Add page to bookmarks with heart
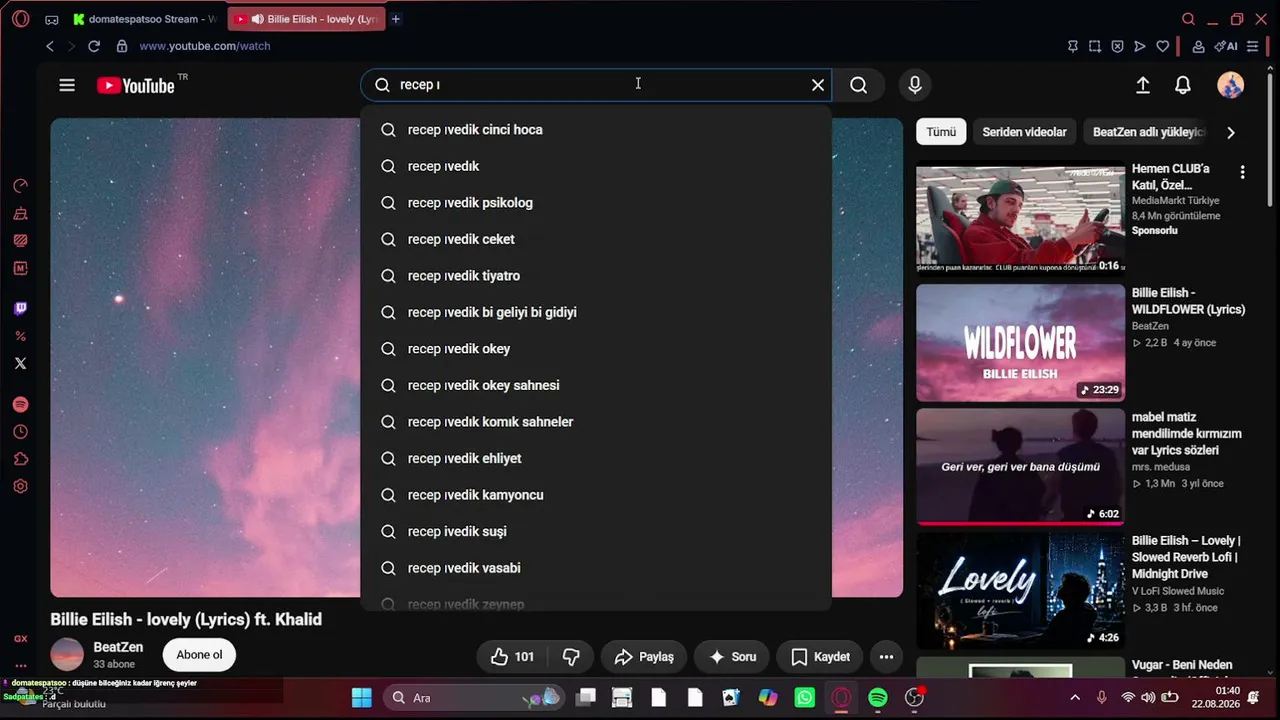 click(x=1162, y=46)
